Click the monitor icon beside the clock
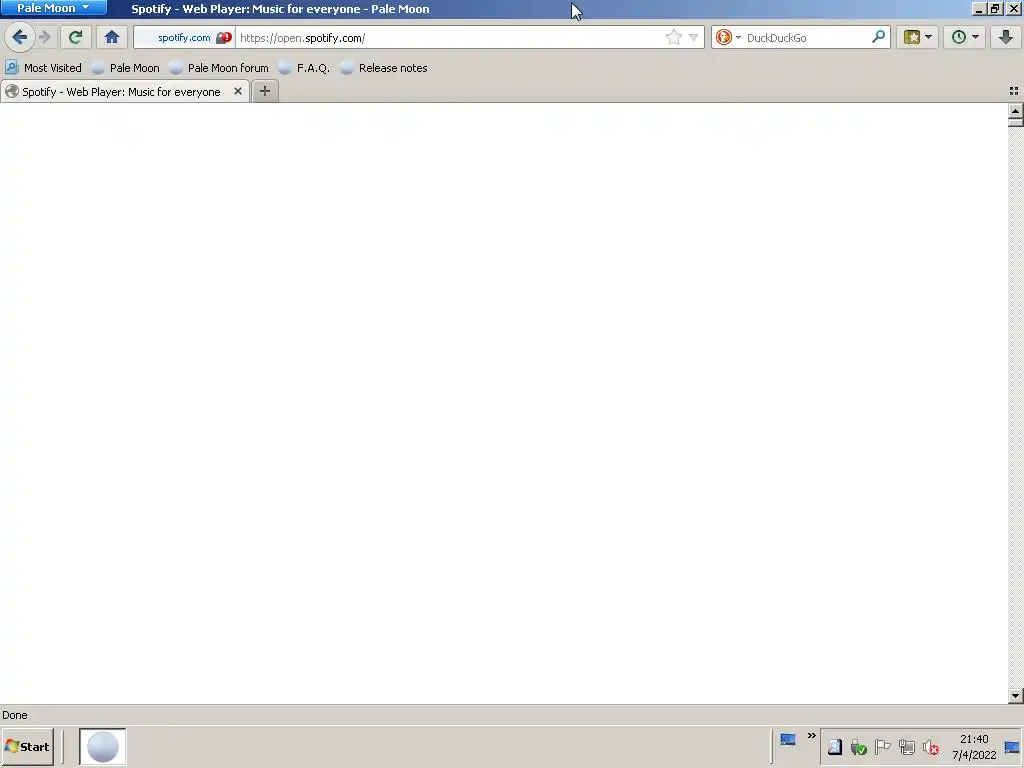 (1012, 748)
